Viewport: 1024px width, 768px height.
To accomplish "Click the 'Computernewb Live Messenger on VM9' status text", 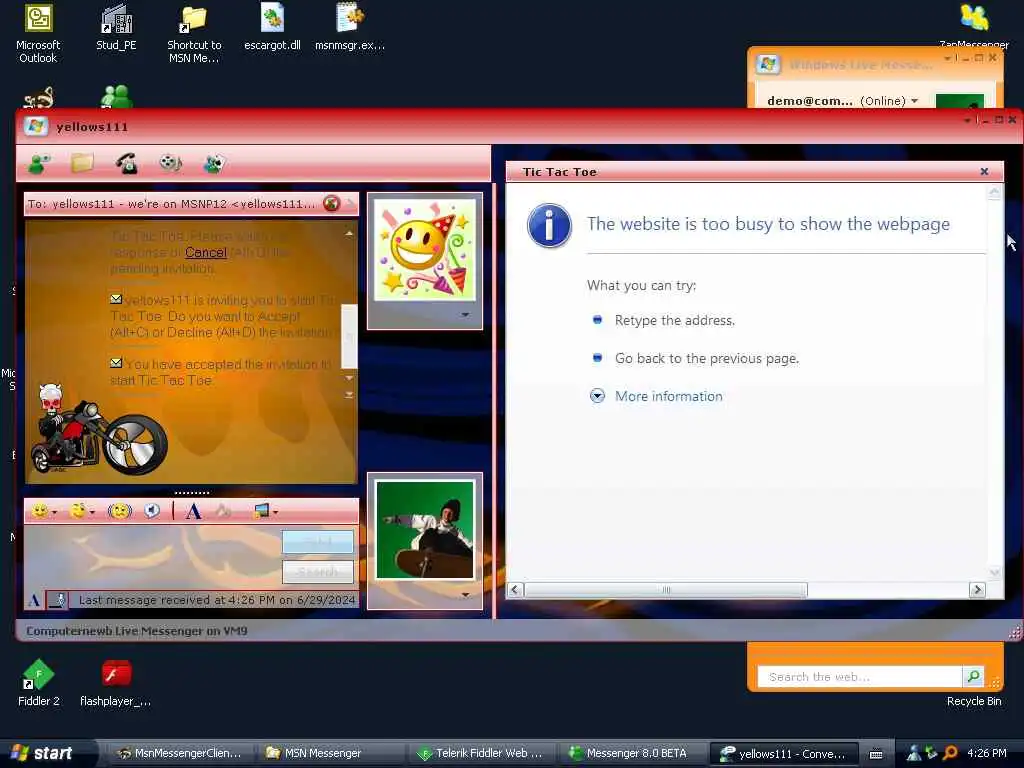I will [x=136, y=631].
